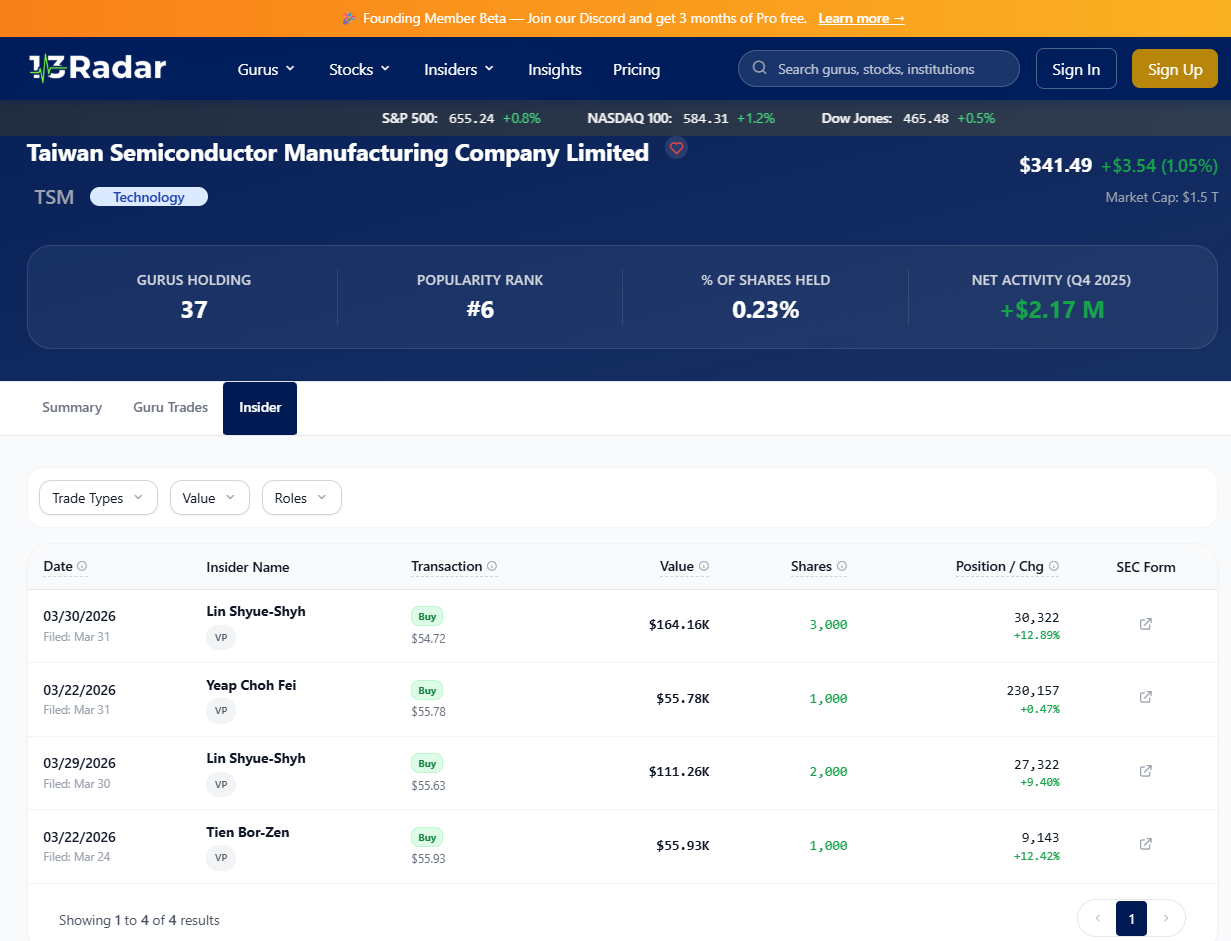Expand the Stocks navigation menu
Screen dimensions: 1231x941
pyautogui.click(x=359, y=69)
